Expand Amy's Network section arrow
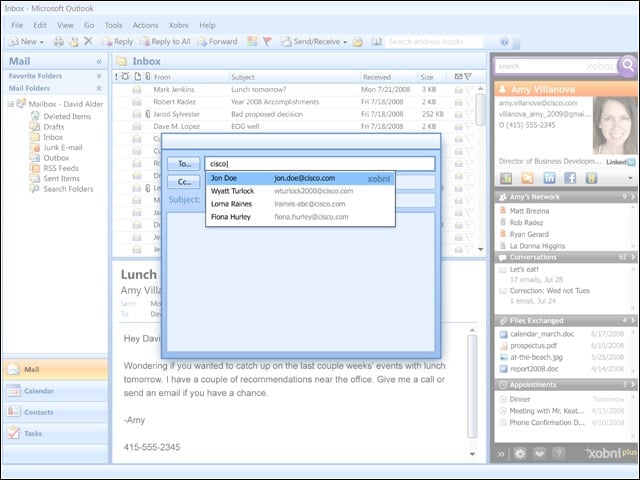The height and width of the screenshot is (480, 640). 633,197
